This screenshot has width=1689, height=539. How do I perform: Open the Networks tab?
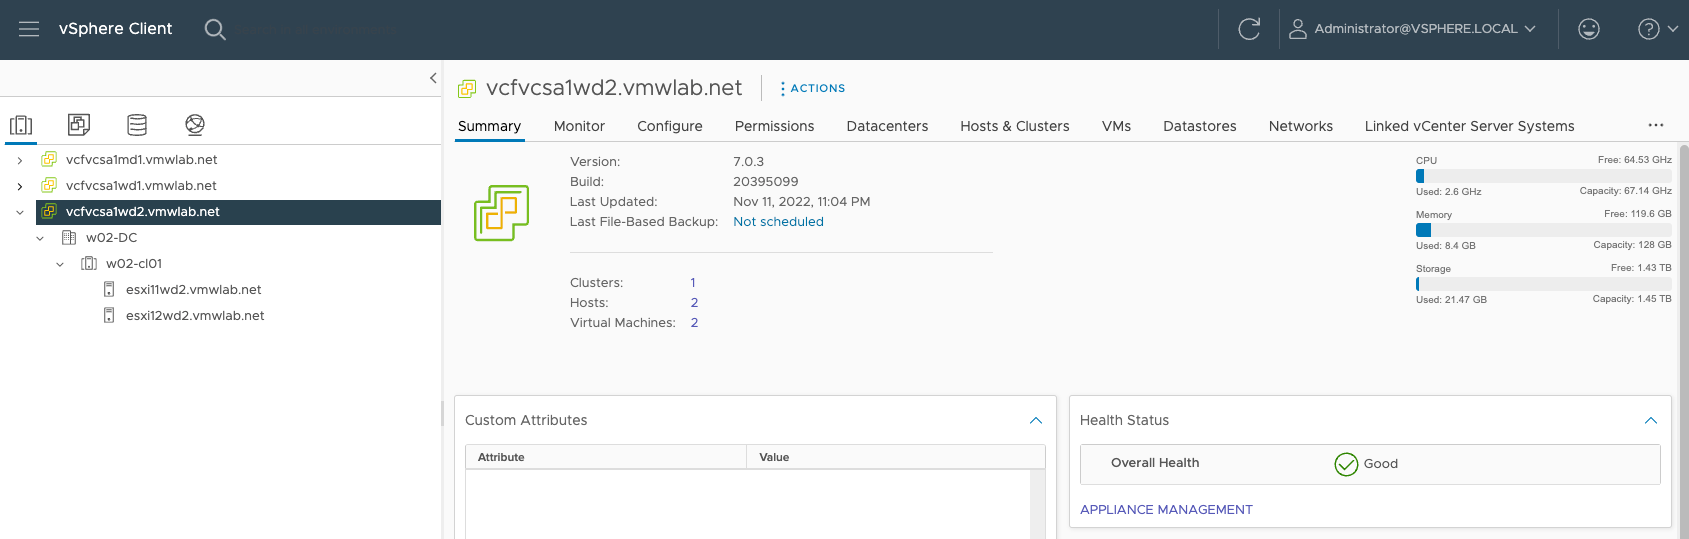coord(1301,126)
